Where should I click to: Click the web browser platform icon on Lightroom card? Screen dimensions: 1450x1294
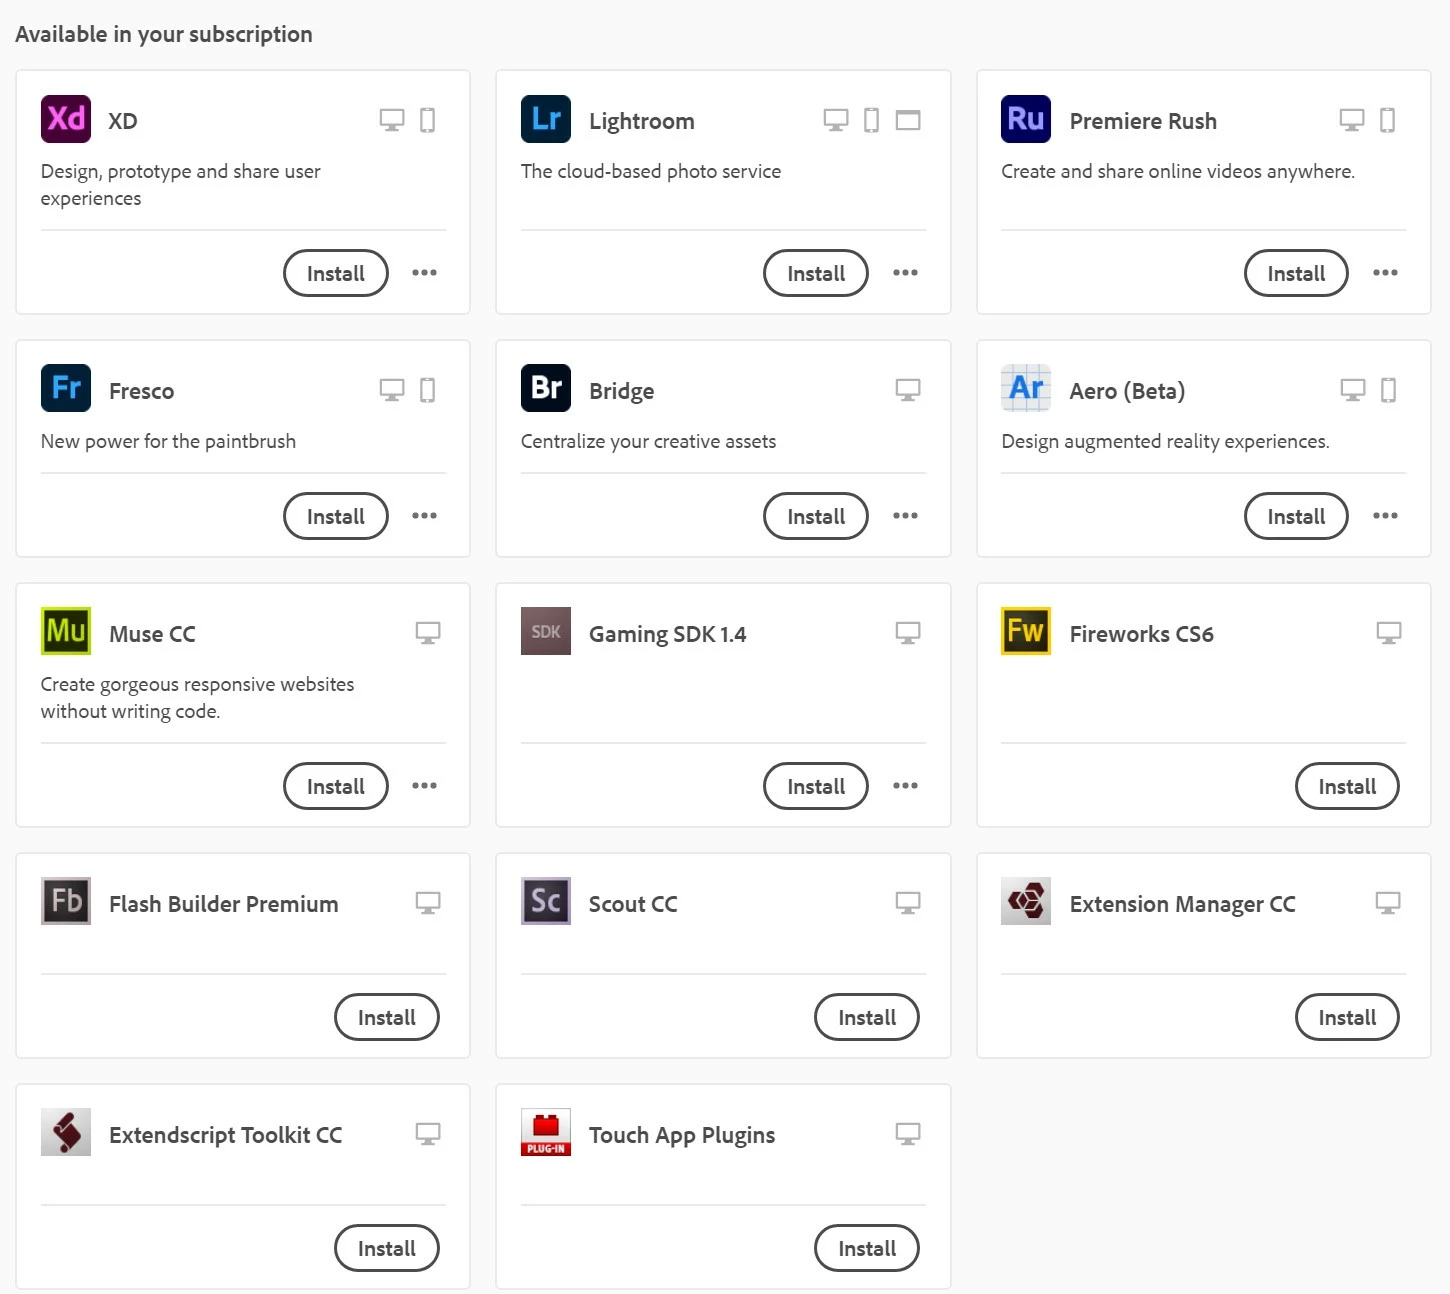(x=908, y=120)
